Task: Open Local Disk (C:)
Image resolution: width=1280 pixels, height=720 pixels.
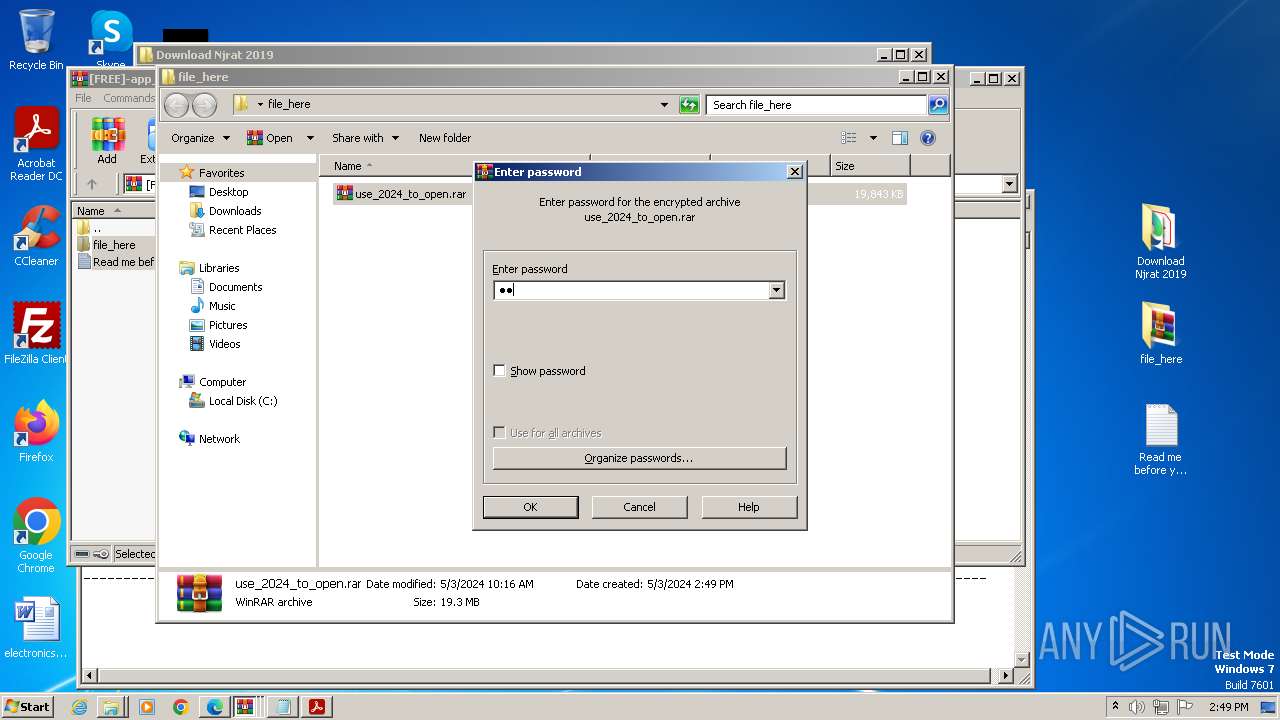Action: 243,401
